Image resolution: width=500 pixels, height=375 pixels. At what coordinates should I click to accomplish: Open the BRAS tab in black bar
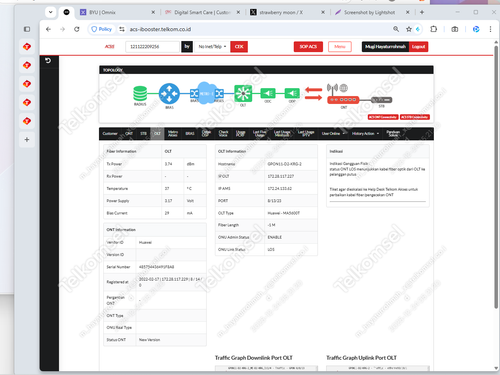pos(190,134)
